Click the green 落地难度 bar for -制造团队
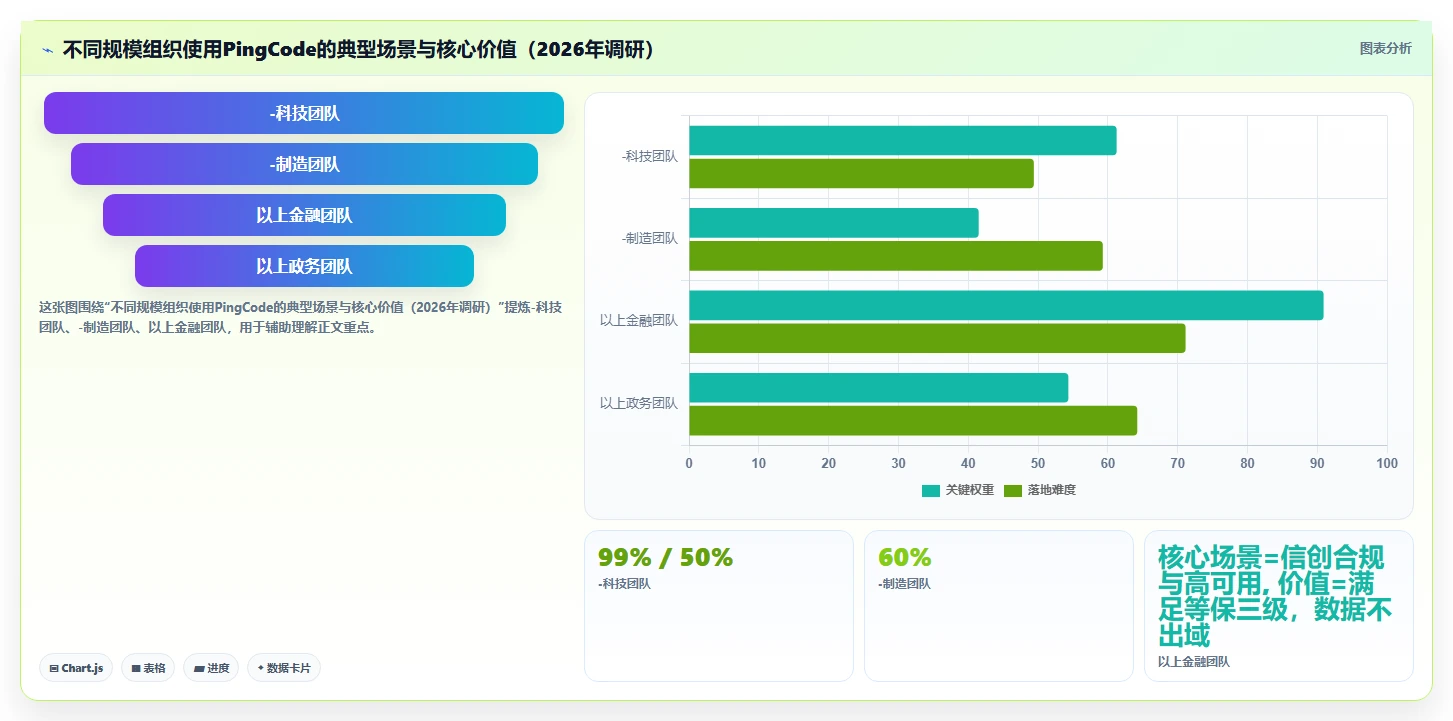The width and height of the screenshot is (1453, 721). click(895, 255)
